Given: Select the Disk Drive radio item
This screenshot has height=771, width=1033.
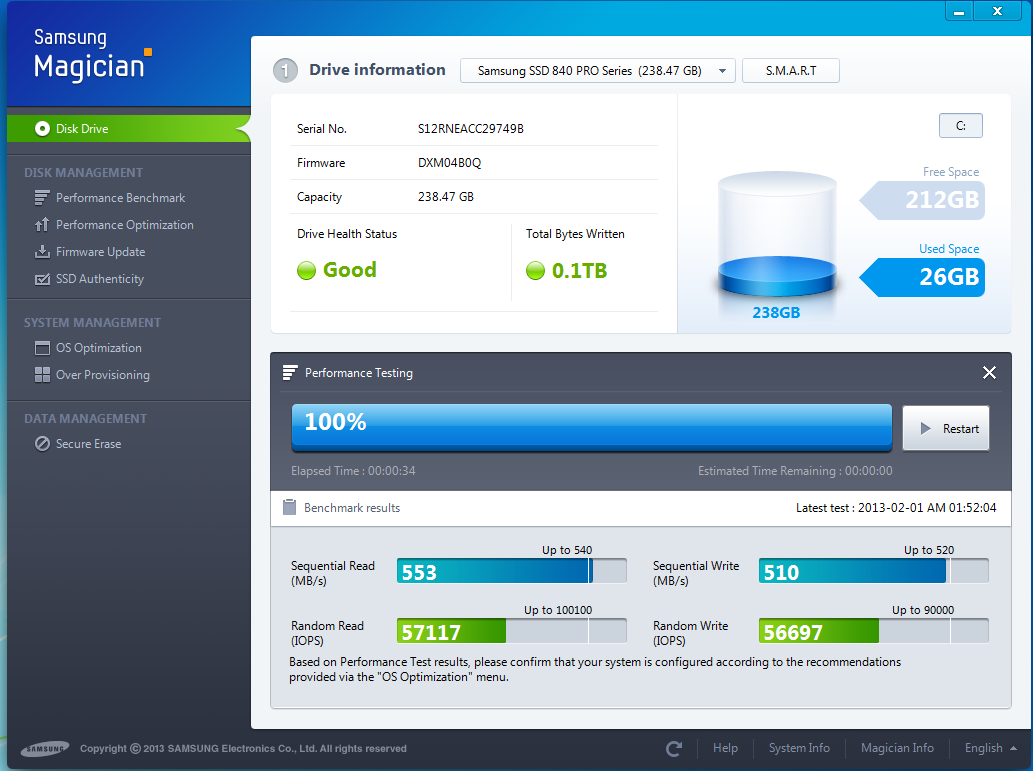Looking at the screenshot, I should tap(42, 129).
